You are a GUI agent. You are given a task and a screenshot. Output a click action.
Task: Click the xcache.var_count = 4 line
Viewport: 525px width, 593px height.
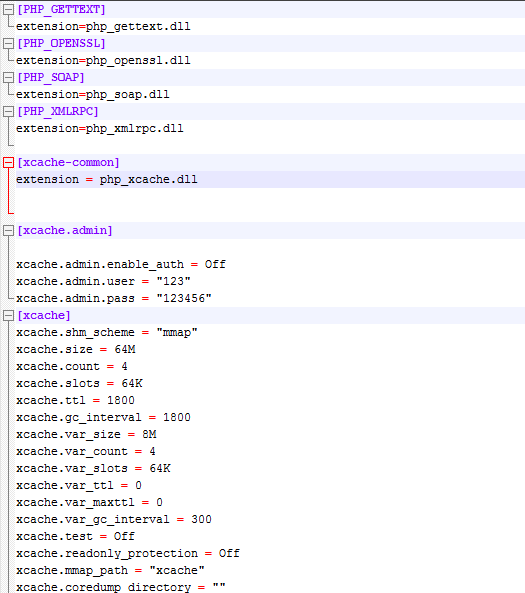pyautogui.click(x=86, y=452)
